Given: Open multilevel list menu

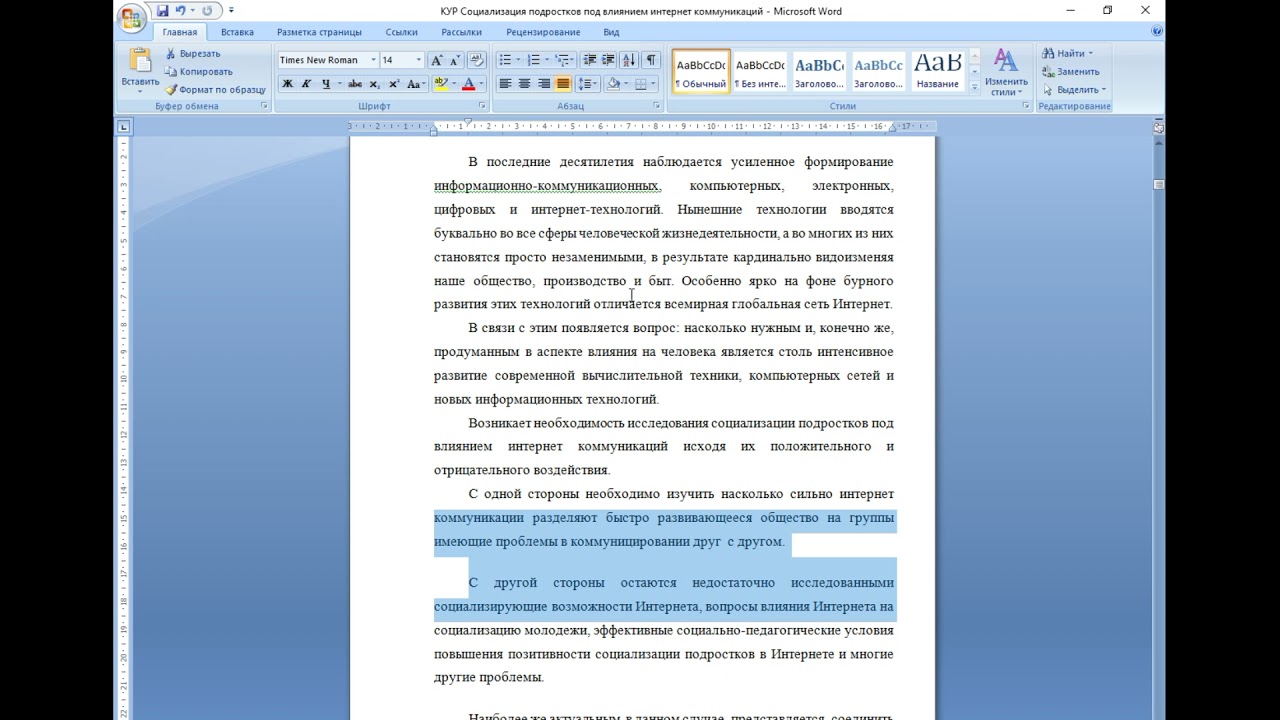Looking at the screenshot, I should pos(564,60).
